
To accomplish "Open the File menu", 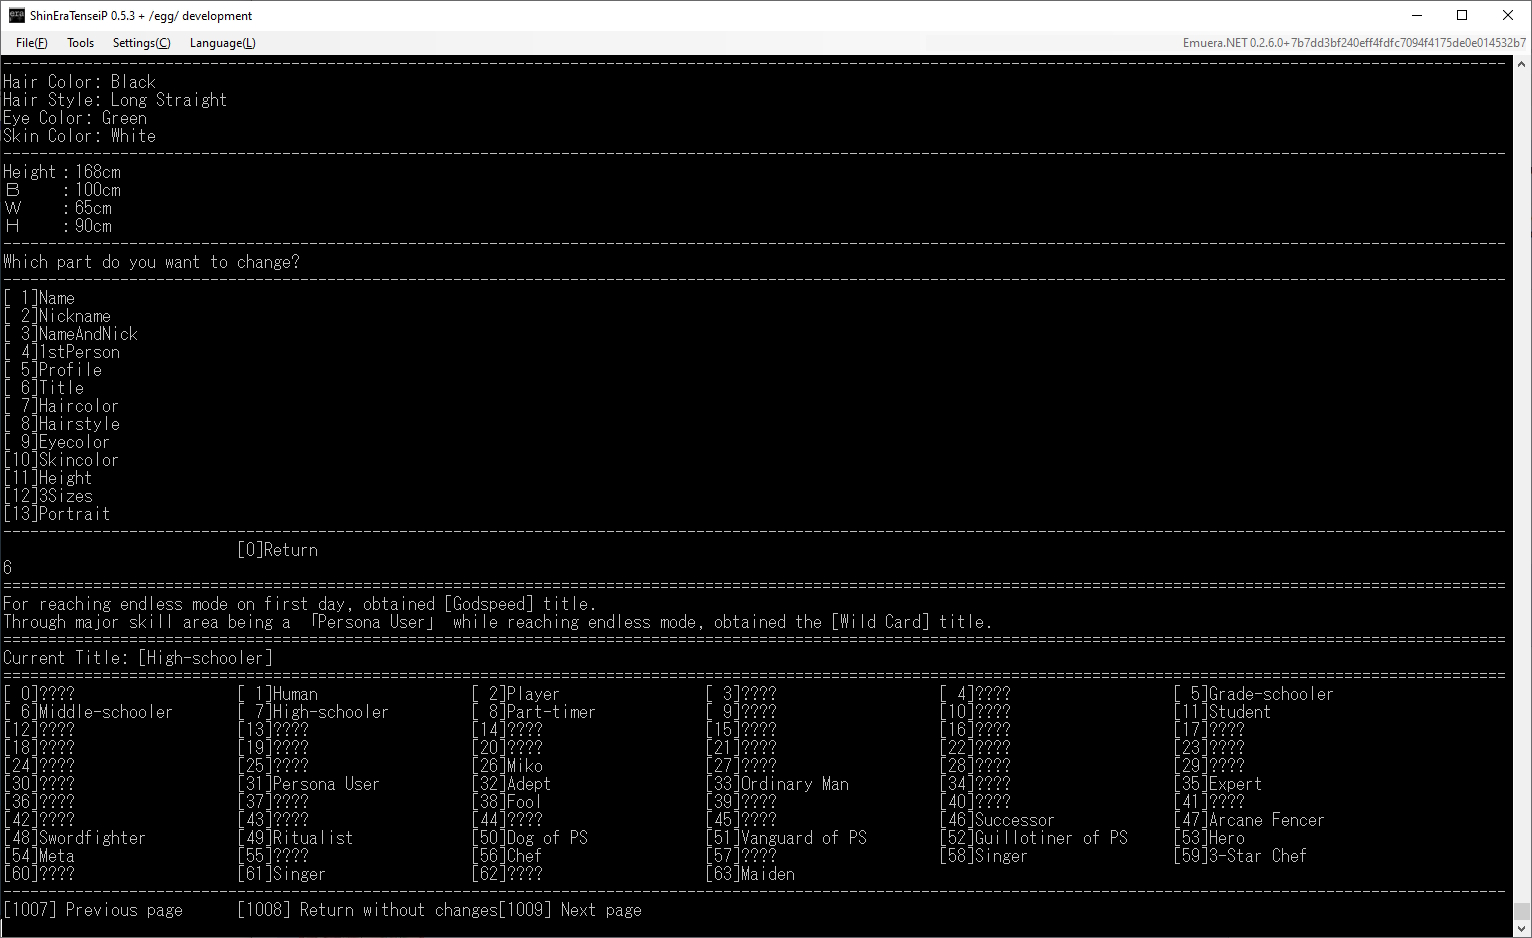I will (x=31, y=43).
